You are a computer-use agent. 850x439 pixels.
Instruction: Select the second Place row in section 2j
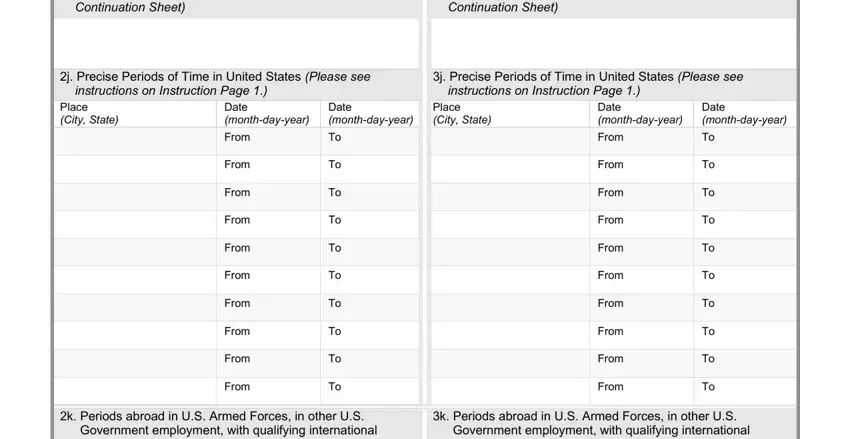point(135,170)
